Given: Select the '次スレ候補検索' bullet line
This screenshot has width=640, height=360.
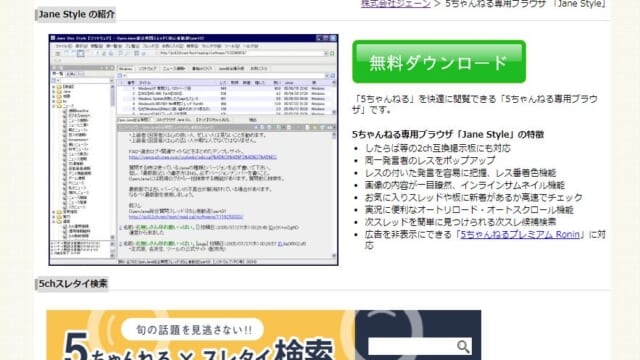Looking at the screenshot, I should point(460,222).
